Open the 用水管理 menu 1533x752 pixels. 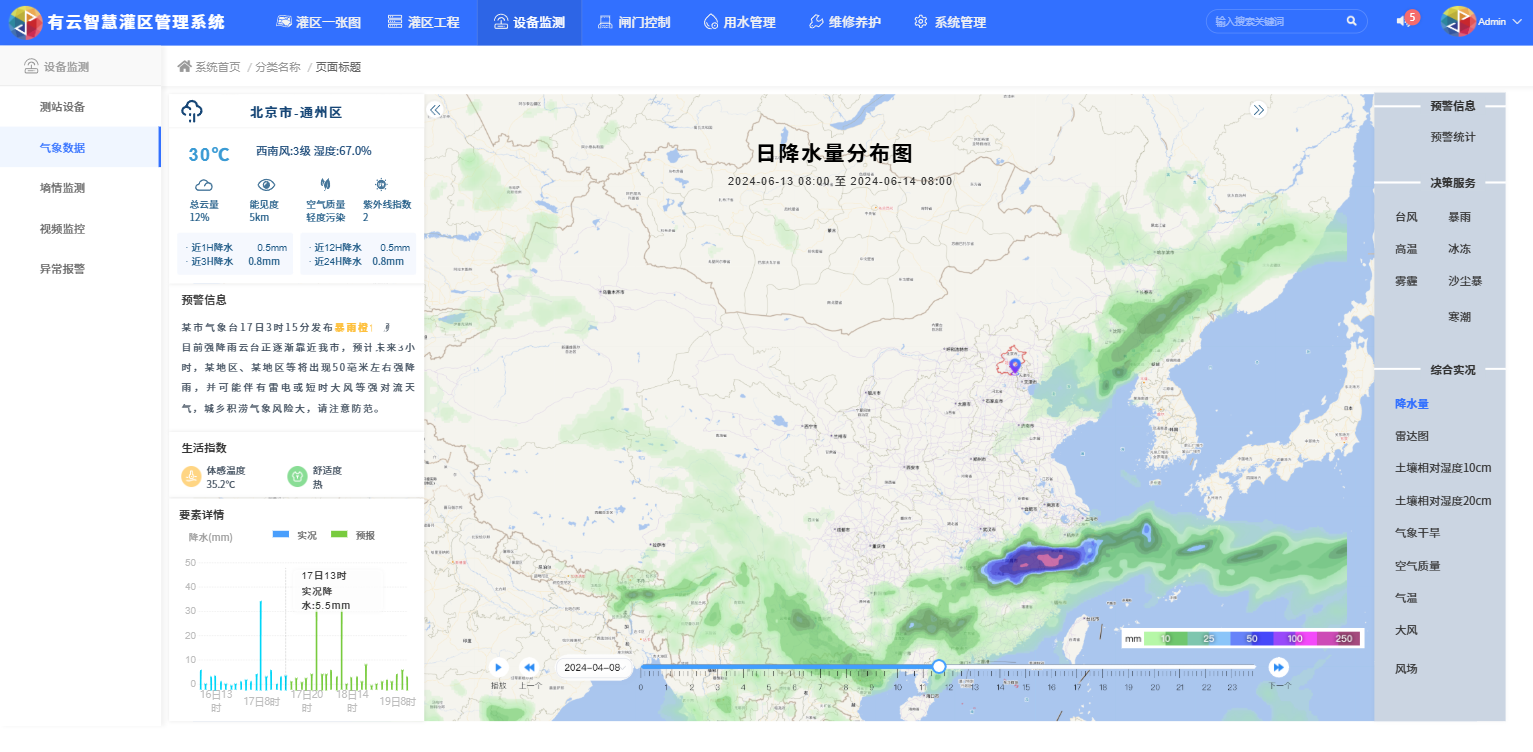pyautogui.click(x=739, y=22)
